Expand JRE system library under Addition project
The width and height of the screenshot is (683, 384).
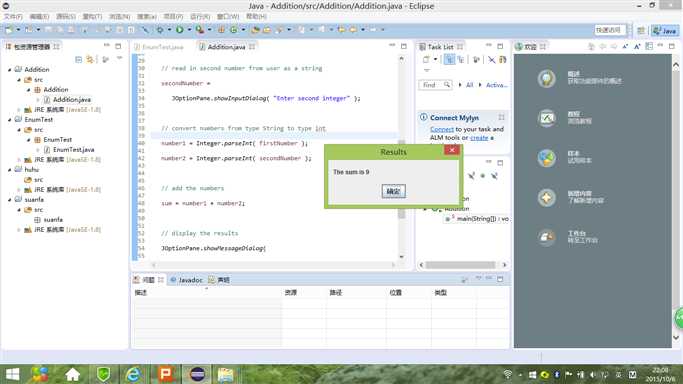(19, 110)
